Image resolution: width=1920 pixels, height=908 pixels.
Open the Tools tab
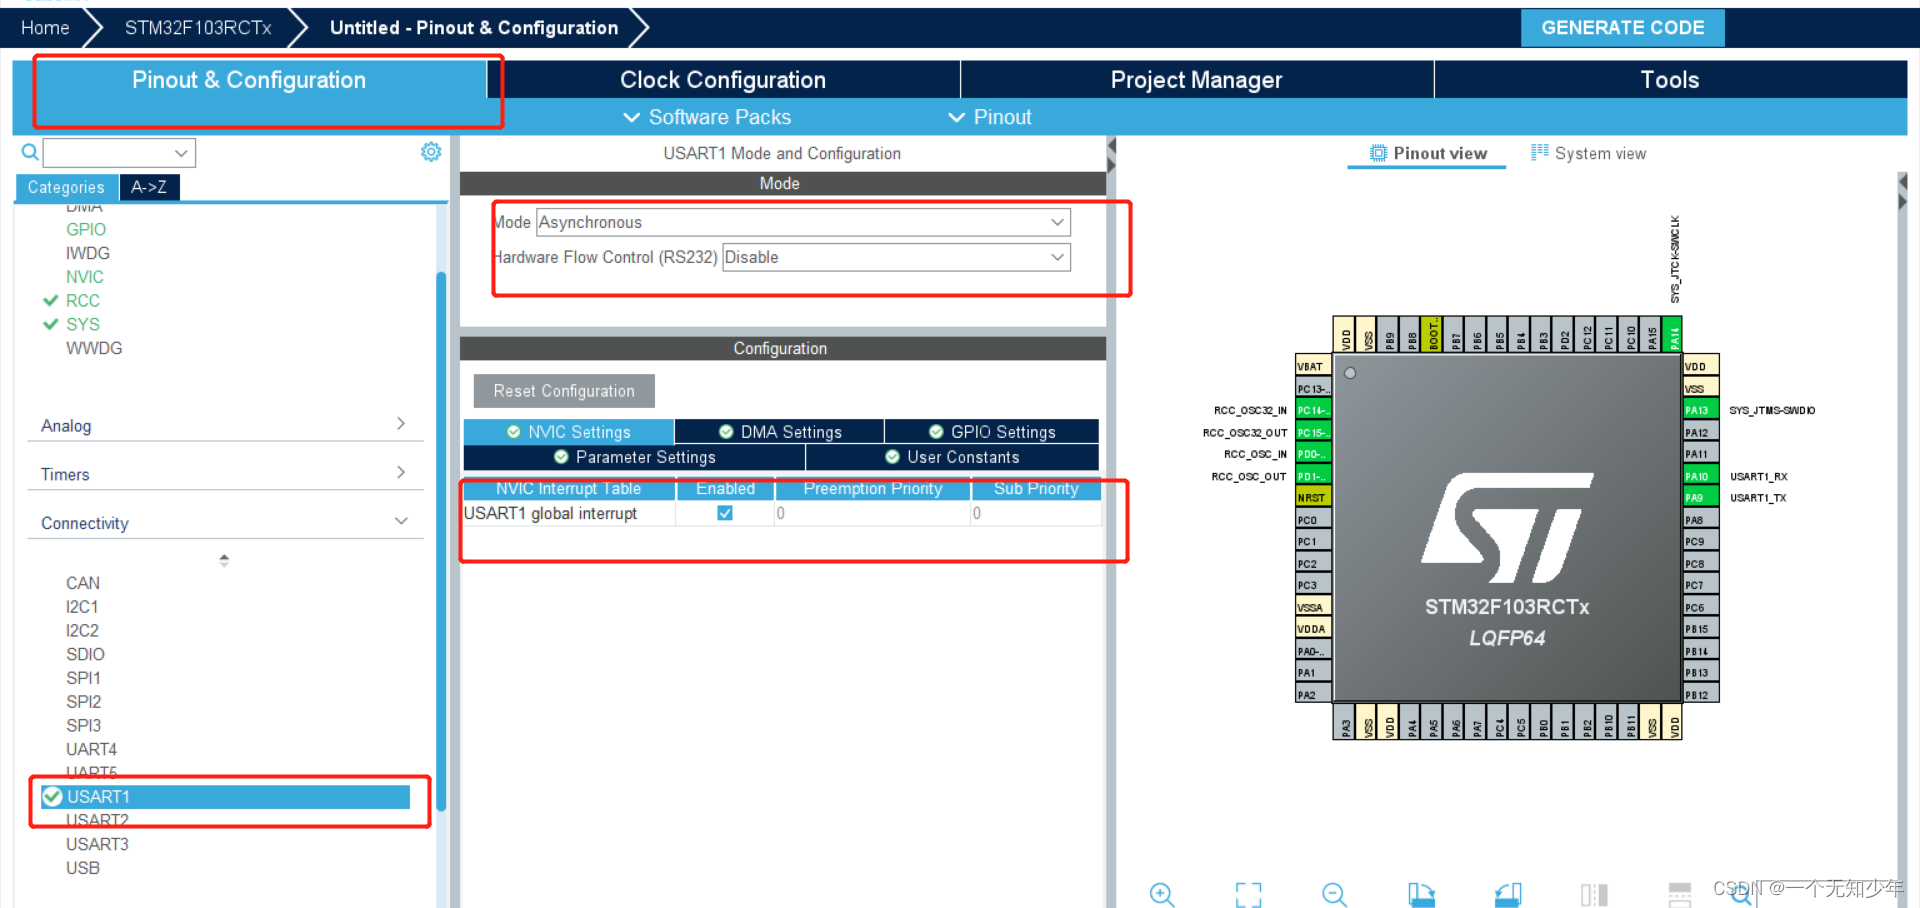pyautogui.click(x=1670, y=79)
